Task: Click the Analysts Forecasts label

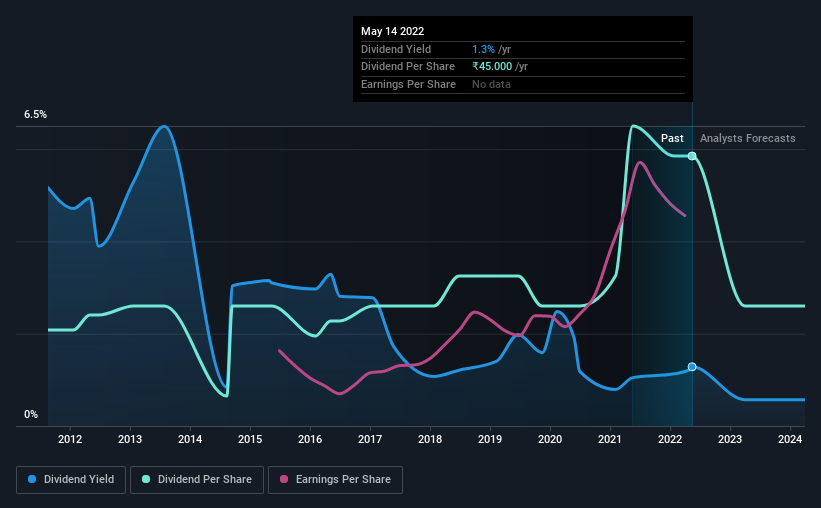Action: pos(748,138)
